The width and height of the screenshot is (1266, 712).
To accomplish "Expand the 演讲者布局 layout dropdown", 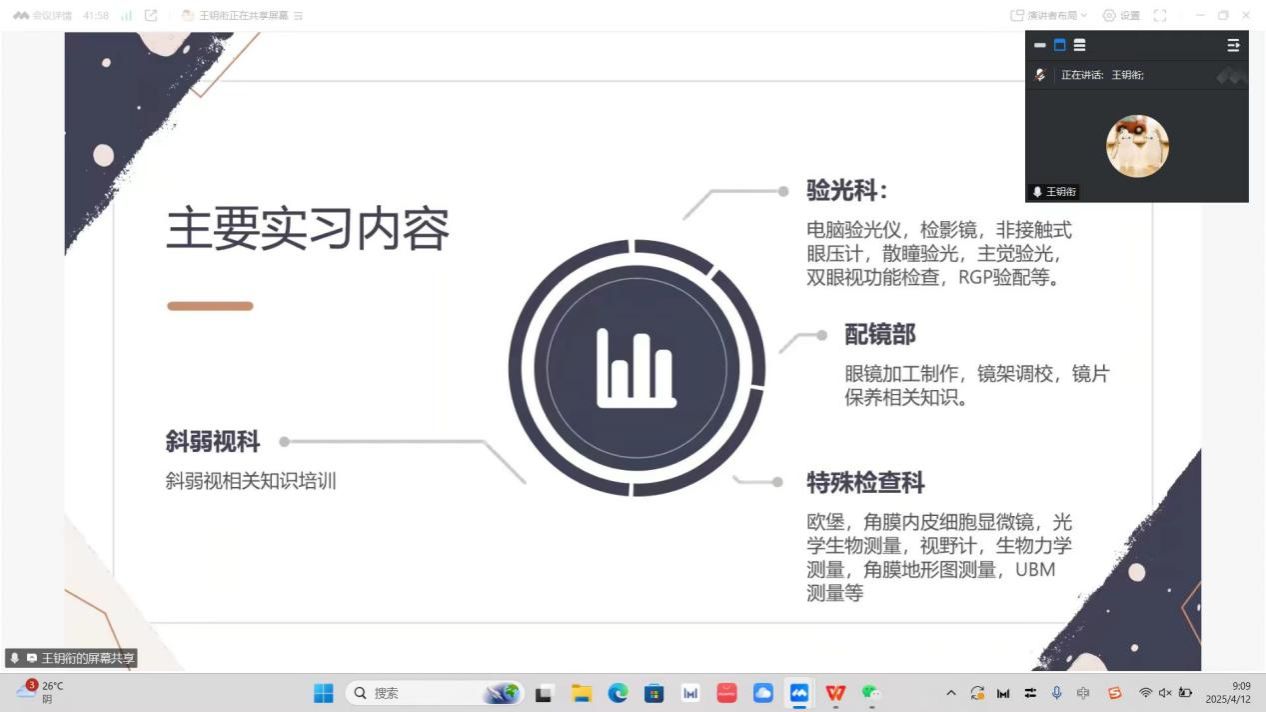I will tap(1049, 15).
